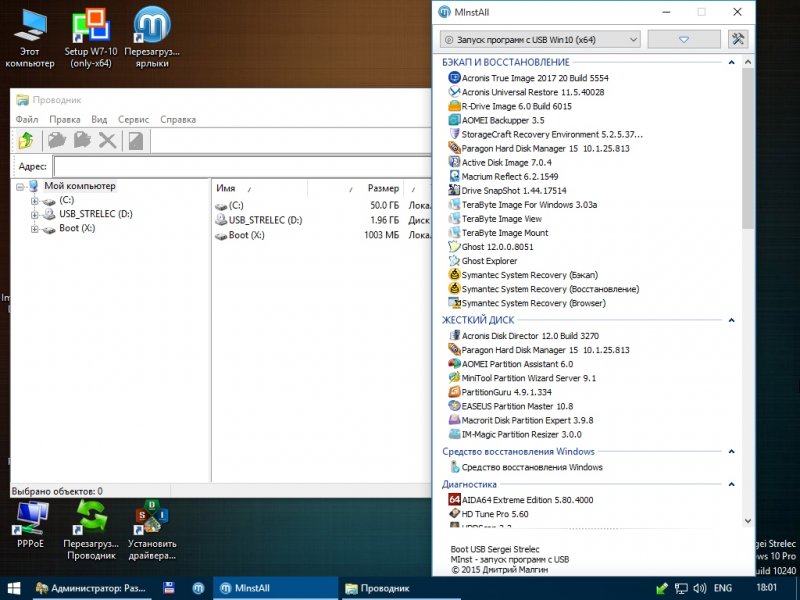Screen dimensions: 800x600
Task: Click MInstAll list scroll down arrow
Action: (x=748, y=521)
